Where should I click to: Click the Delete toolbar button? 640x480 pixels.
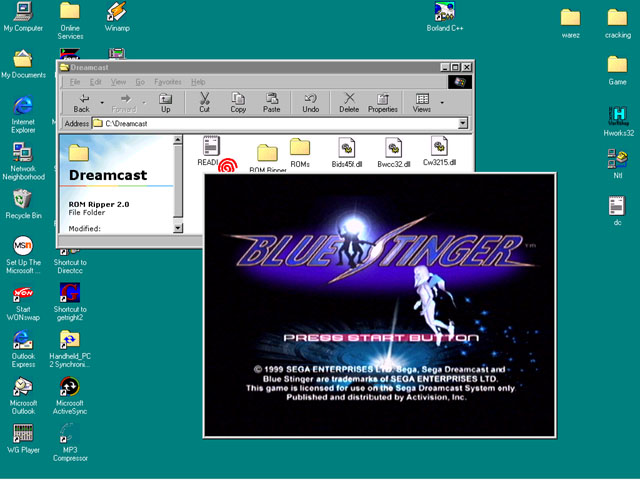point(349,103)
